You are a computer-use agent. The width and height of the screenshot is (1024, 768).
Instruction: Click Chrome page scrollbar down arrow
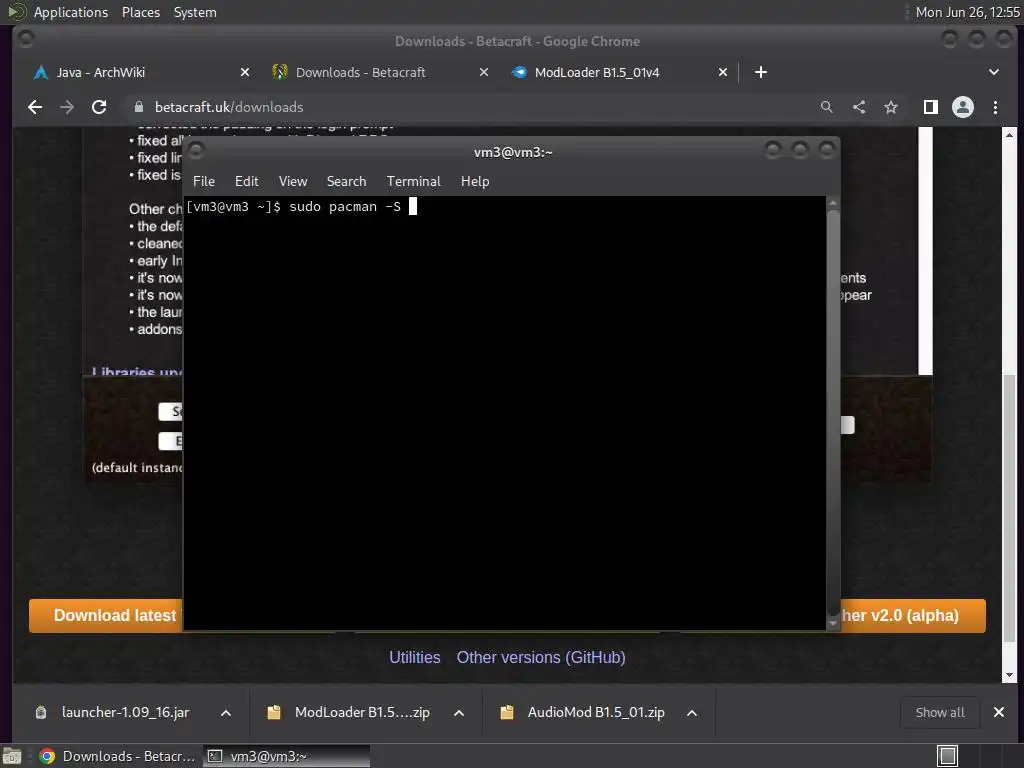(x=1009, y=675)
